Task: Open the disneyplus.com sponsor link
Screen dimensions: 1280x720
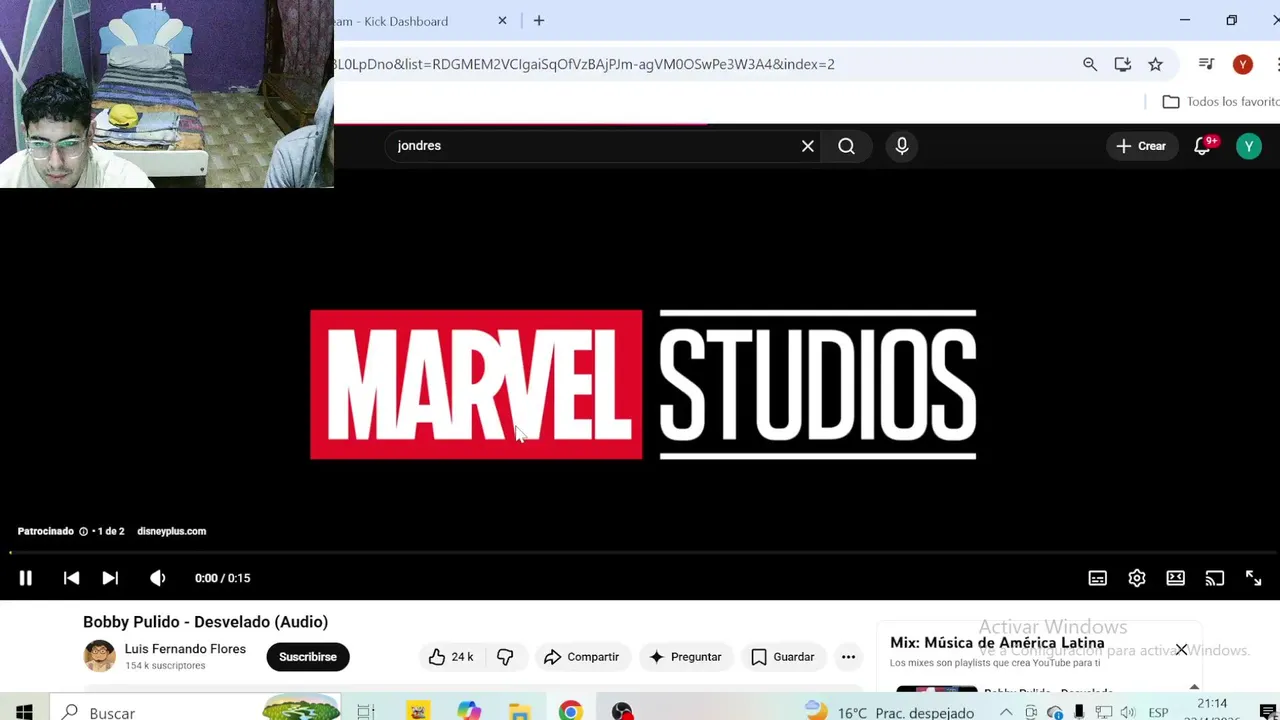Action: [x=171, y=531]
